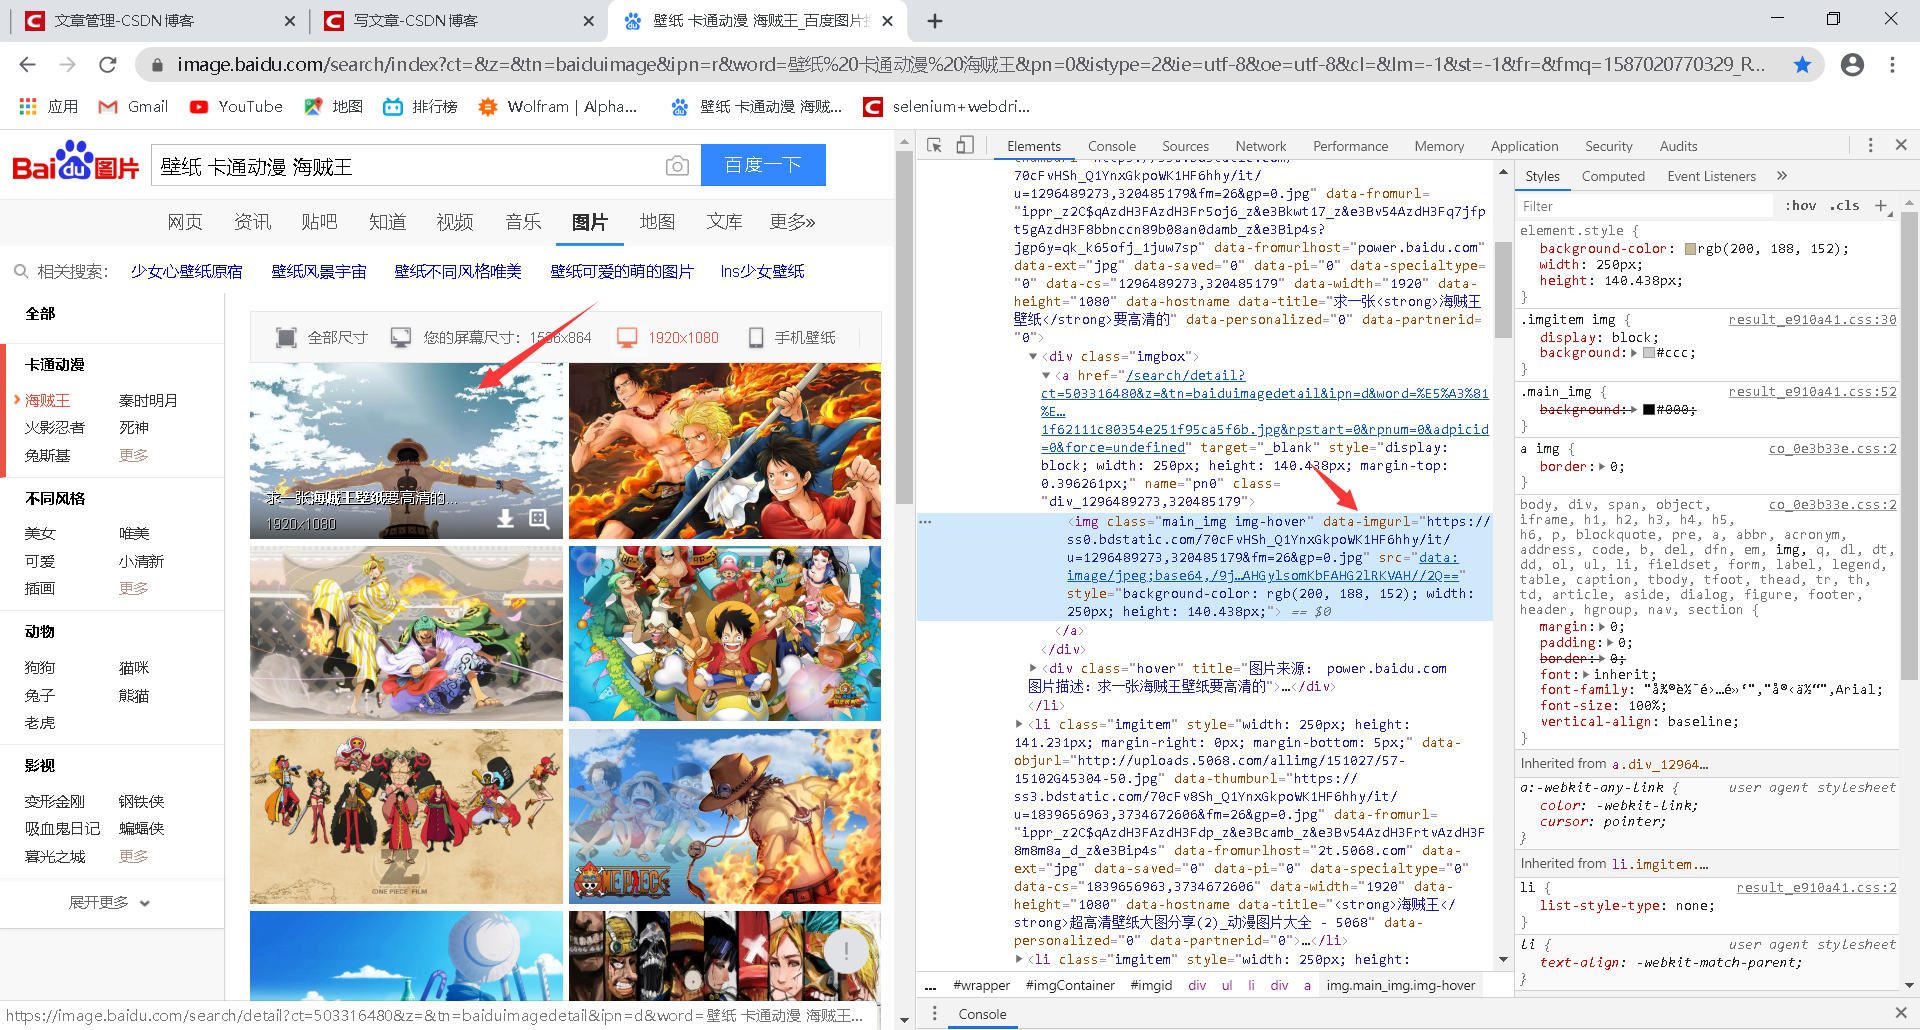The width and height of the screenshot is (1920, 1030).
Task: Open the result_e910a41.css:30 source link
Action: pyautogui.click(x=1812, y=320)
